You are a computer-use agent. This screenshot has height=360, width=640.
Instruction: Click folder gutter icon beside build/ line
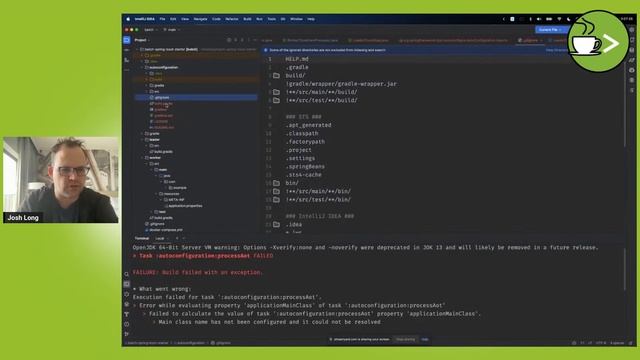(276, 76)
